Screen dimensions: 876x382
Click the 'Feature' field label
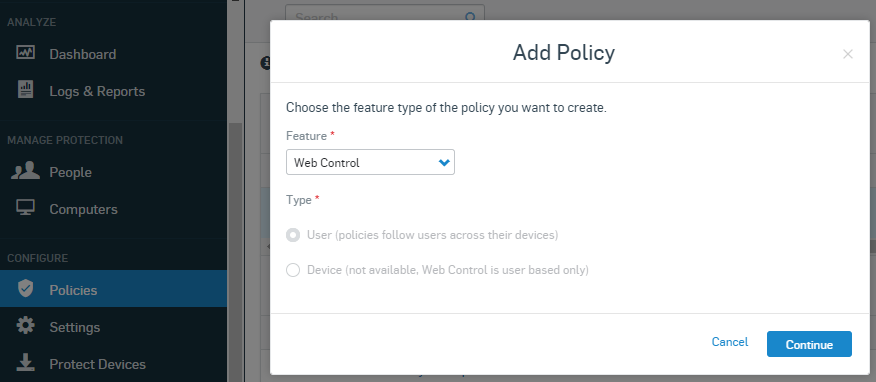[x=306, y=136]
